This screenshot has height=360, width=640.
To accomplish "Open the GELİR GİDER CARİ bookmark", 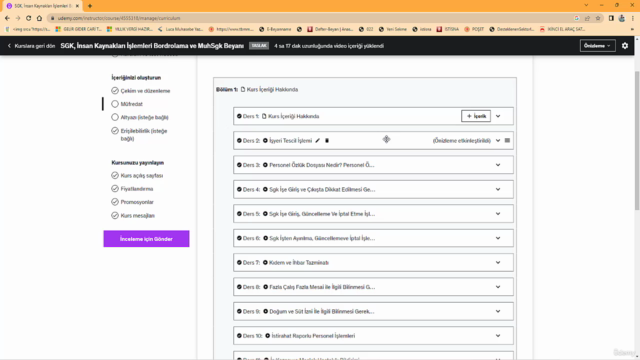I will click(78, 29).
